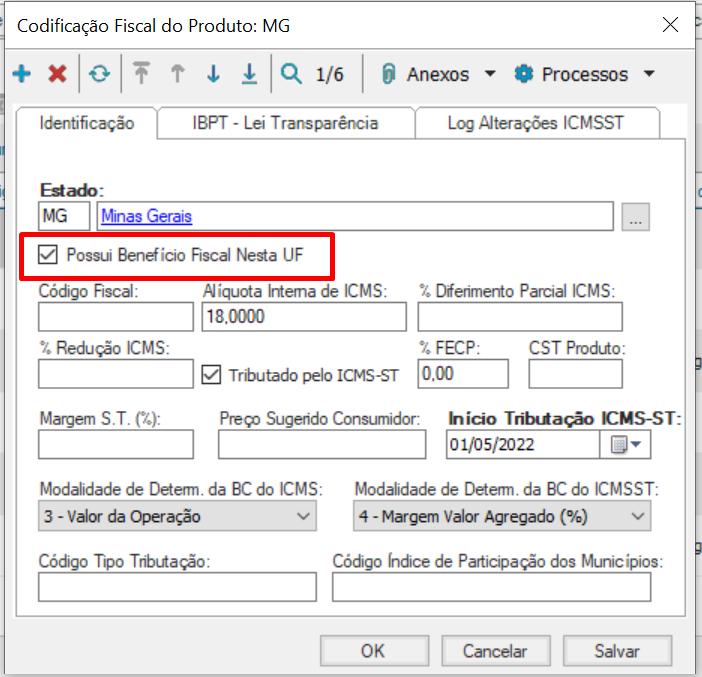This screenshot has height=677, width=702.
Task: Open the Minas Gerais link
Action: point(147,216)
